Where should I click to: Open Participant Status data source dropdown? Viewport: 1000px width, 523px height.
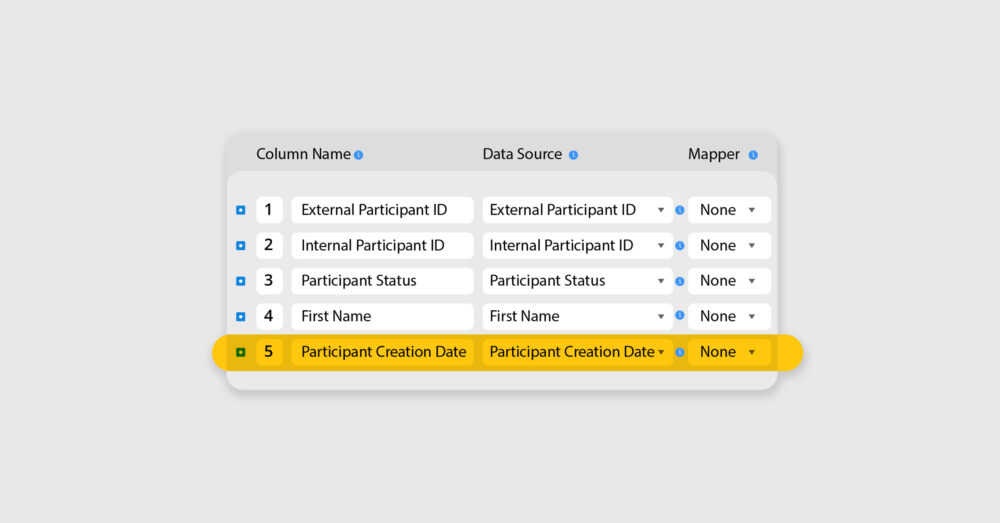pos(577,281)
